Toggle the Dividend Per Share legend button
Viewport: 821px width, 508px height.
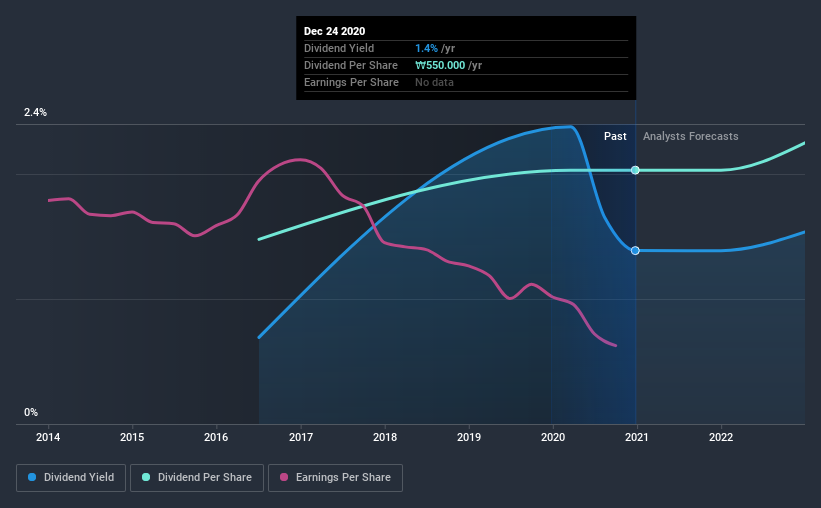point(197,478)
